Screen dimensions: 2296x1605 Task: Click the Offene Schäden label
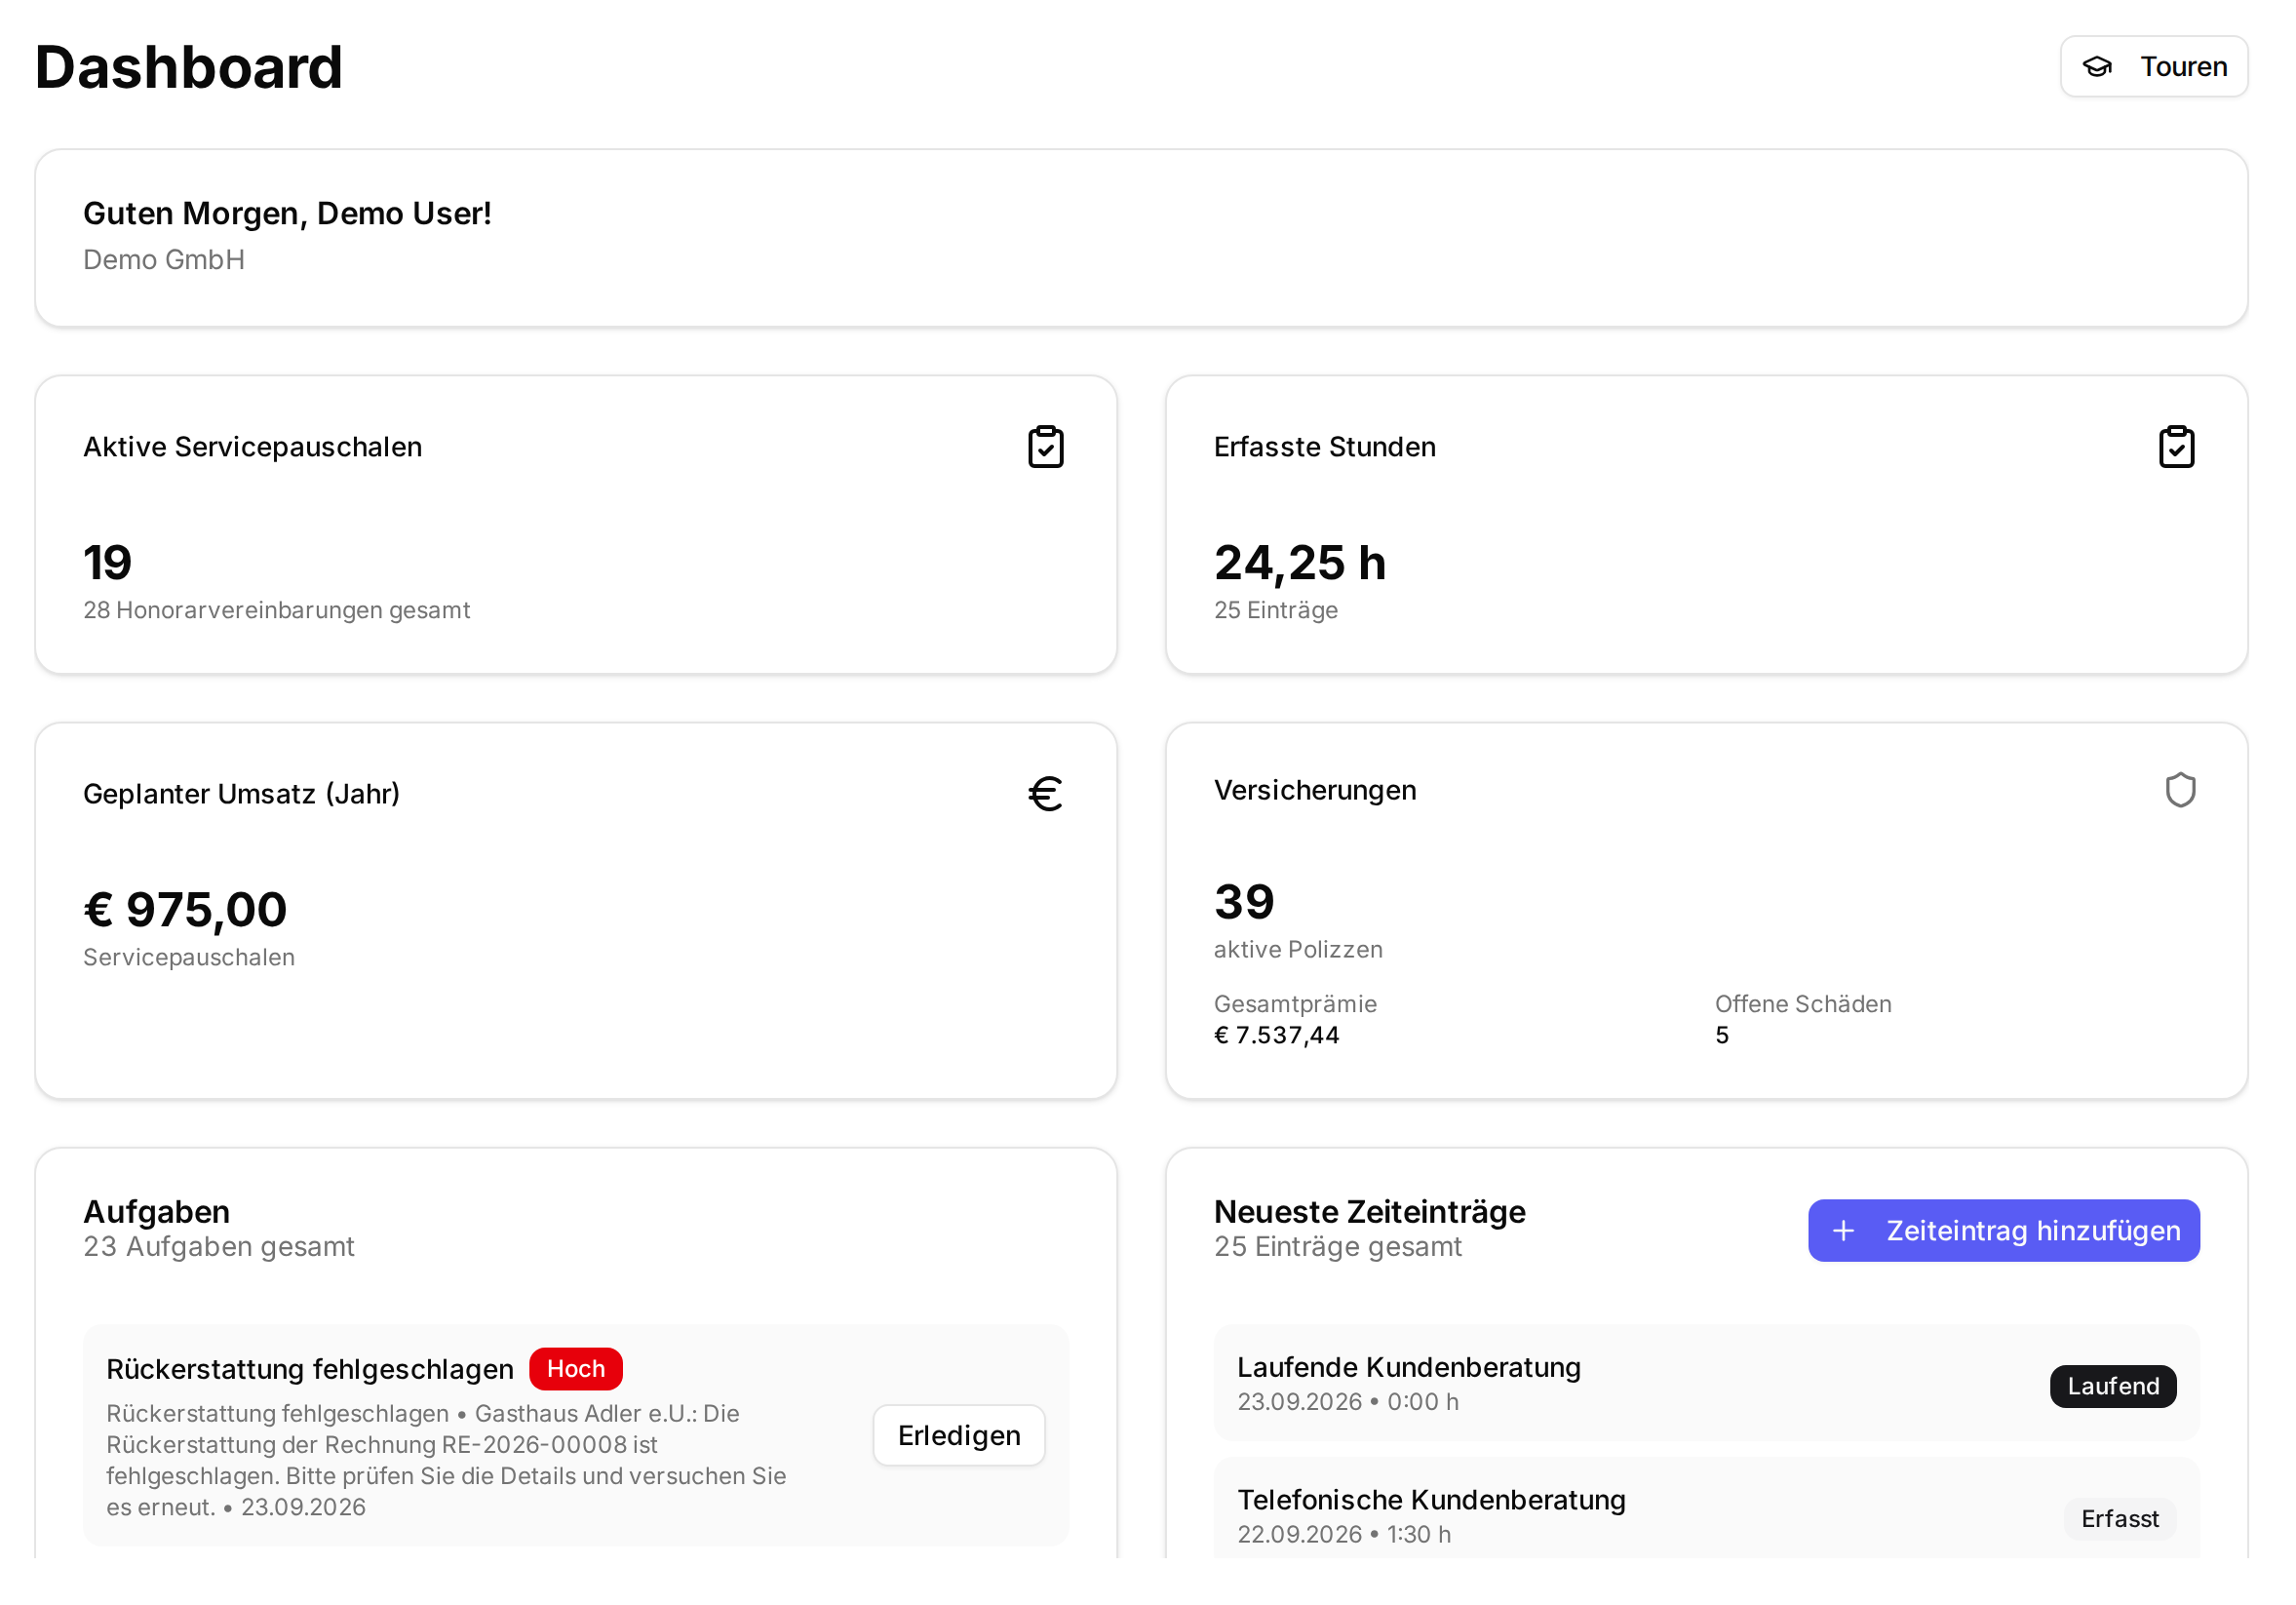(x=1802, y=1004)
